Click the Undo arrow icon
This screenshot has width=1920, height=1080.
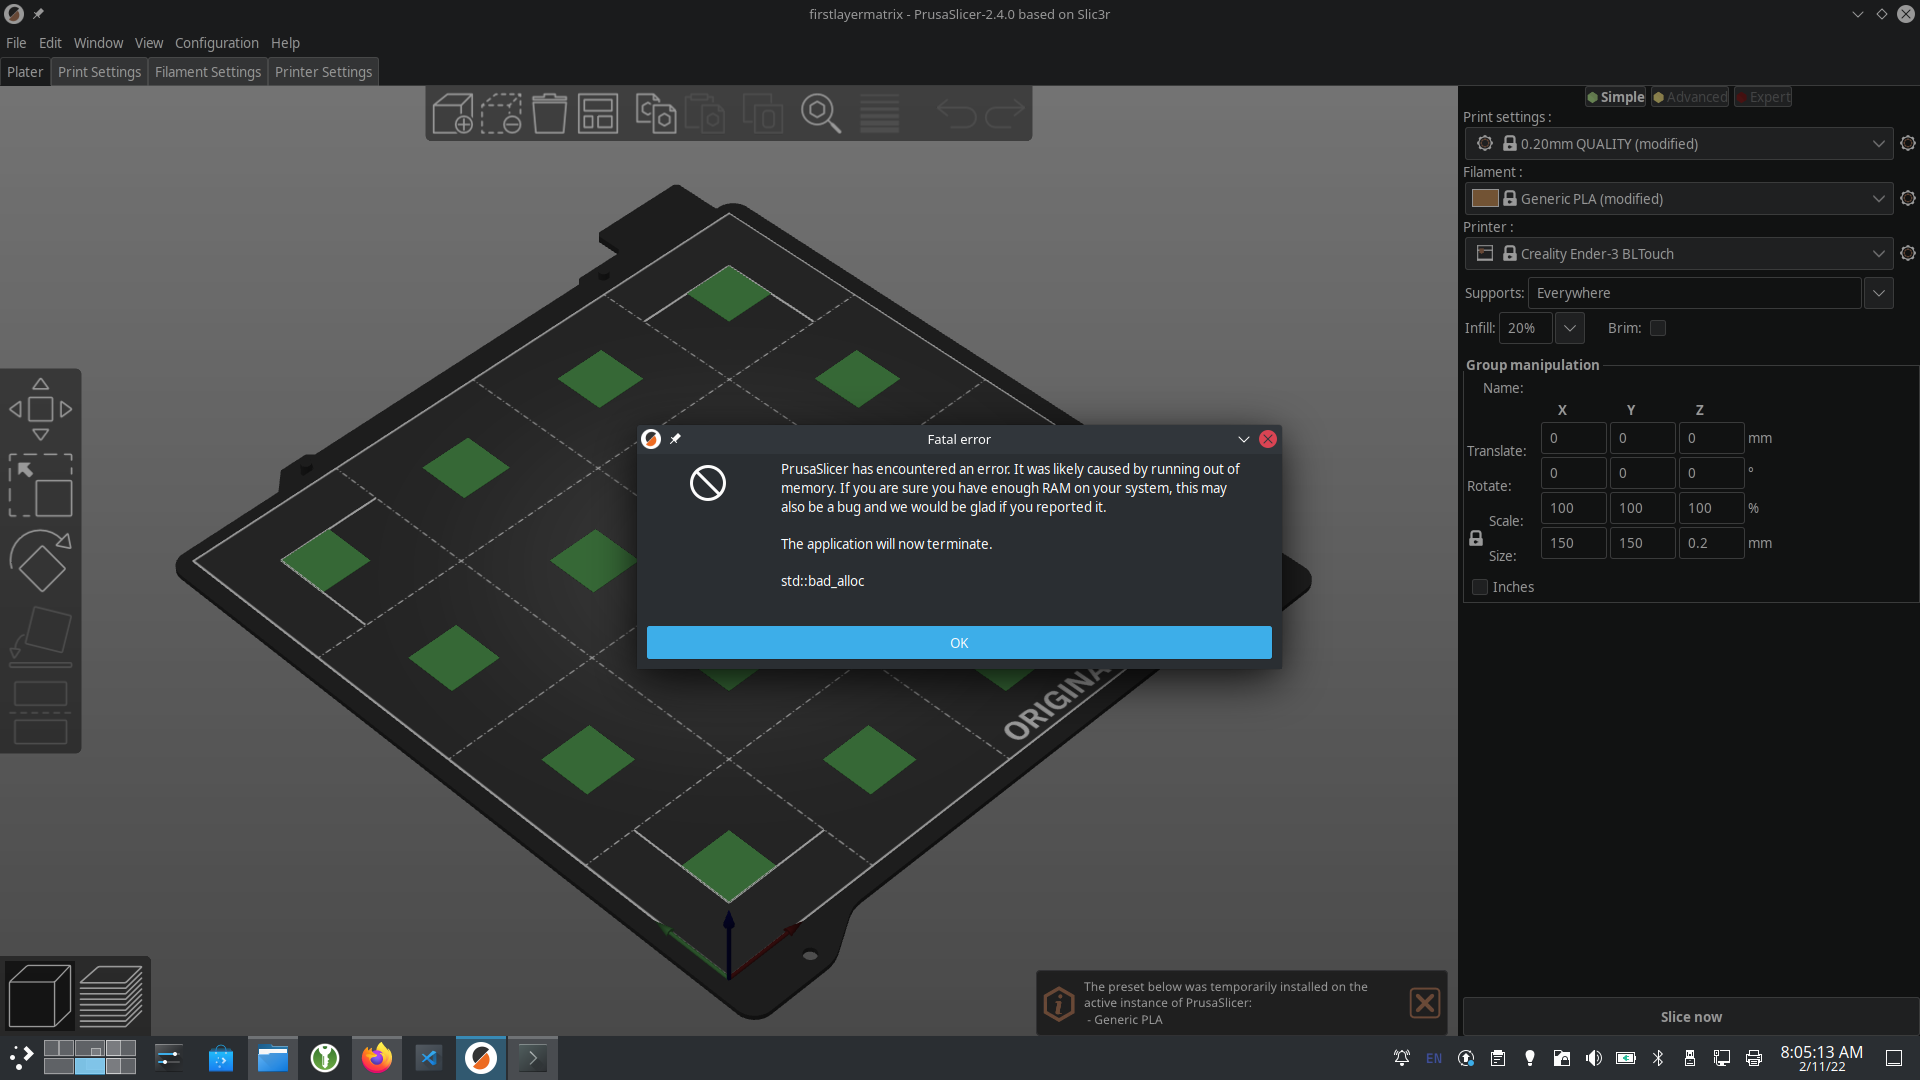pos(956,113)
